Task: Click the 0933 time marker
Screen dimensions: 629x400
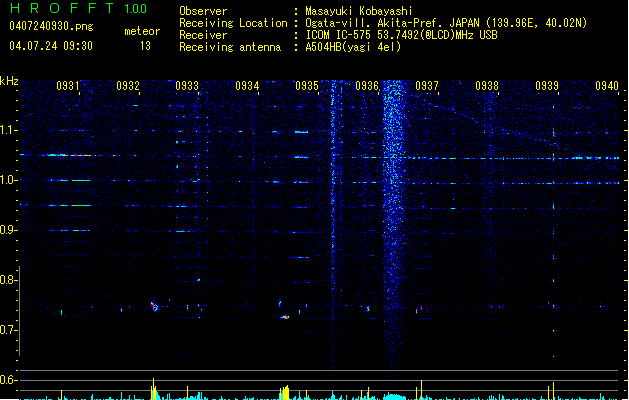Action: pos(187,86)
